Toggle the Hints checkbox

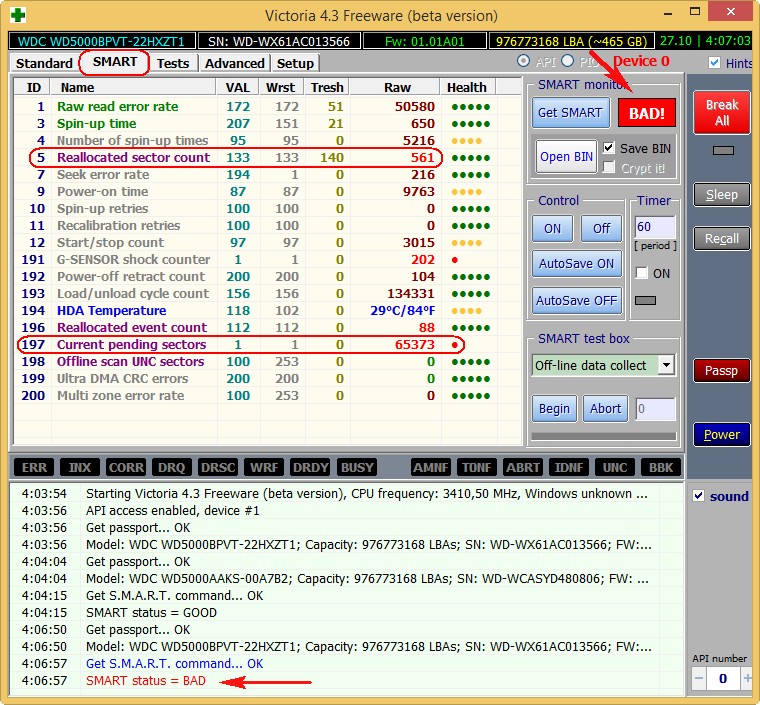(714, 63)
